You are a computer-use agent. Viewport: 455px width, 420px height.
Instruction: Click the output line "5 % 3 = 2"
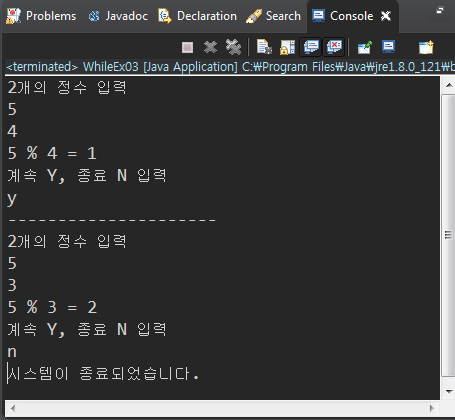point(52,307)
